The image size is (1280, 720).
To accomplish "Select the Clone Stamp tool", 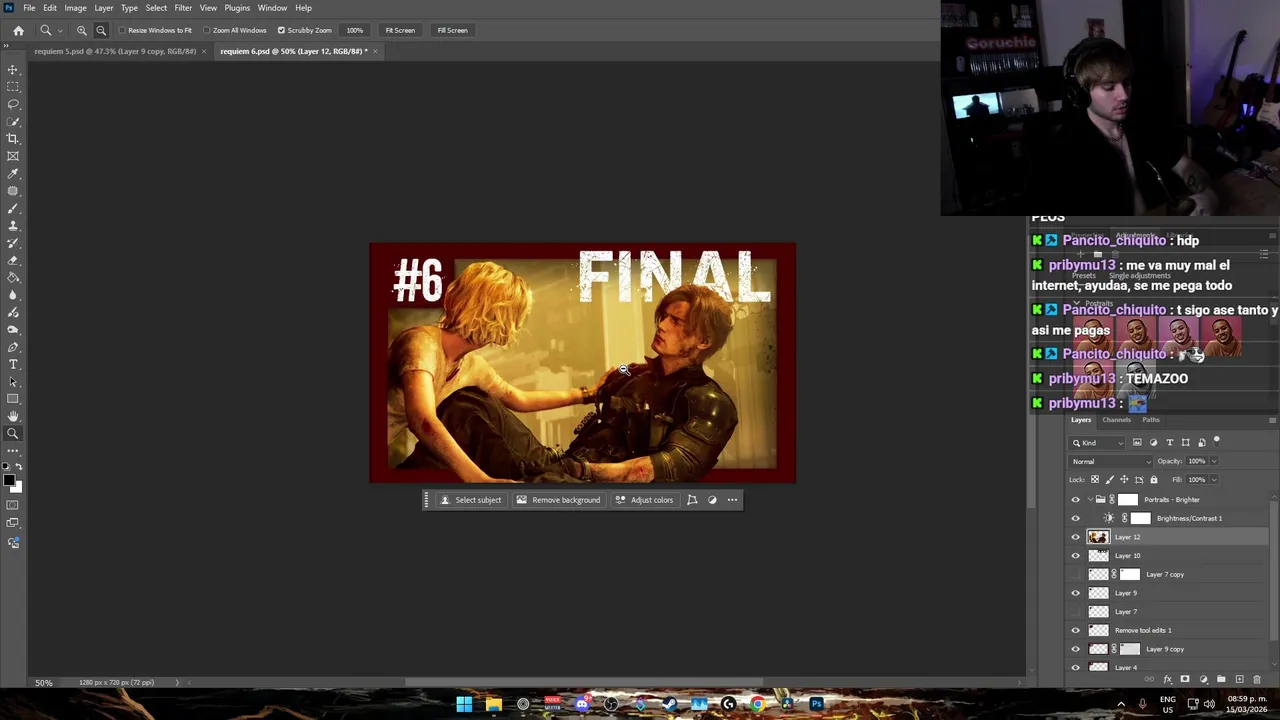I will click(x=13, y=226).
